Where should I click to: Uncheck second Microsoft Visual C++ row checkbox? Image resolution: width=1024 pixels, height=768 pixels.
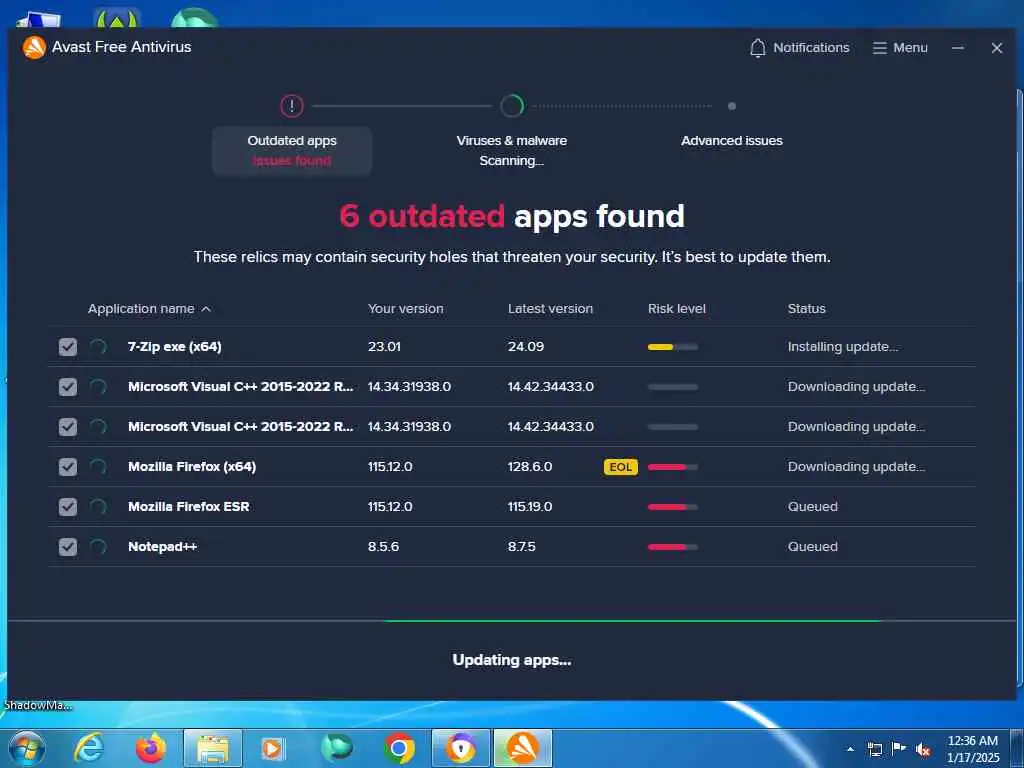68,426
